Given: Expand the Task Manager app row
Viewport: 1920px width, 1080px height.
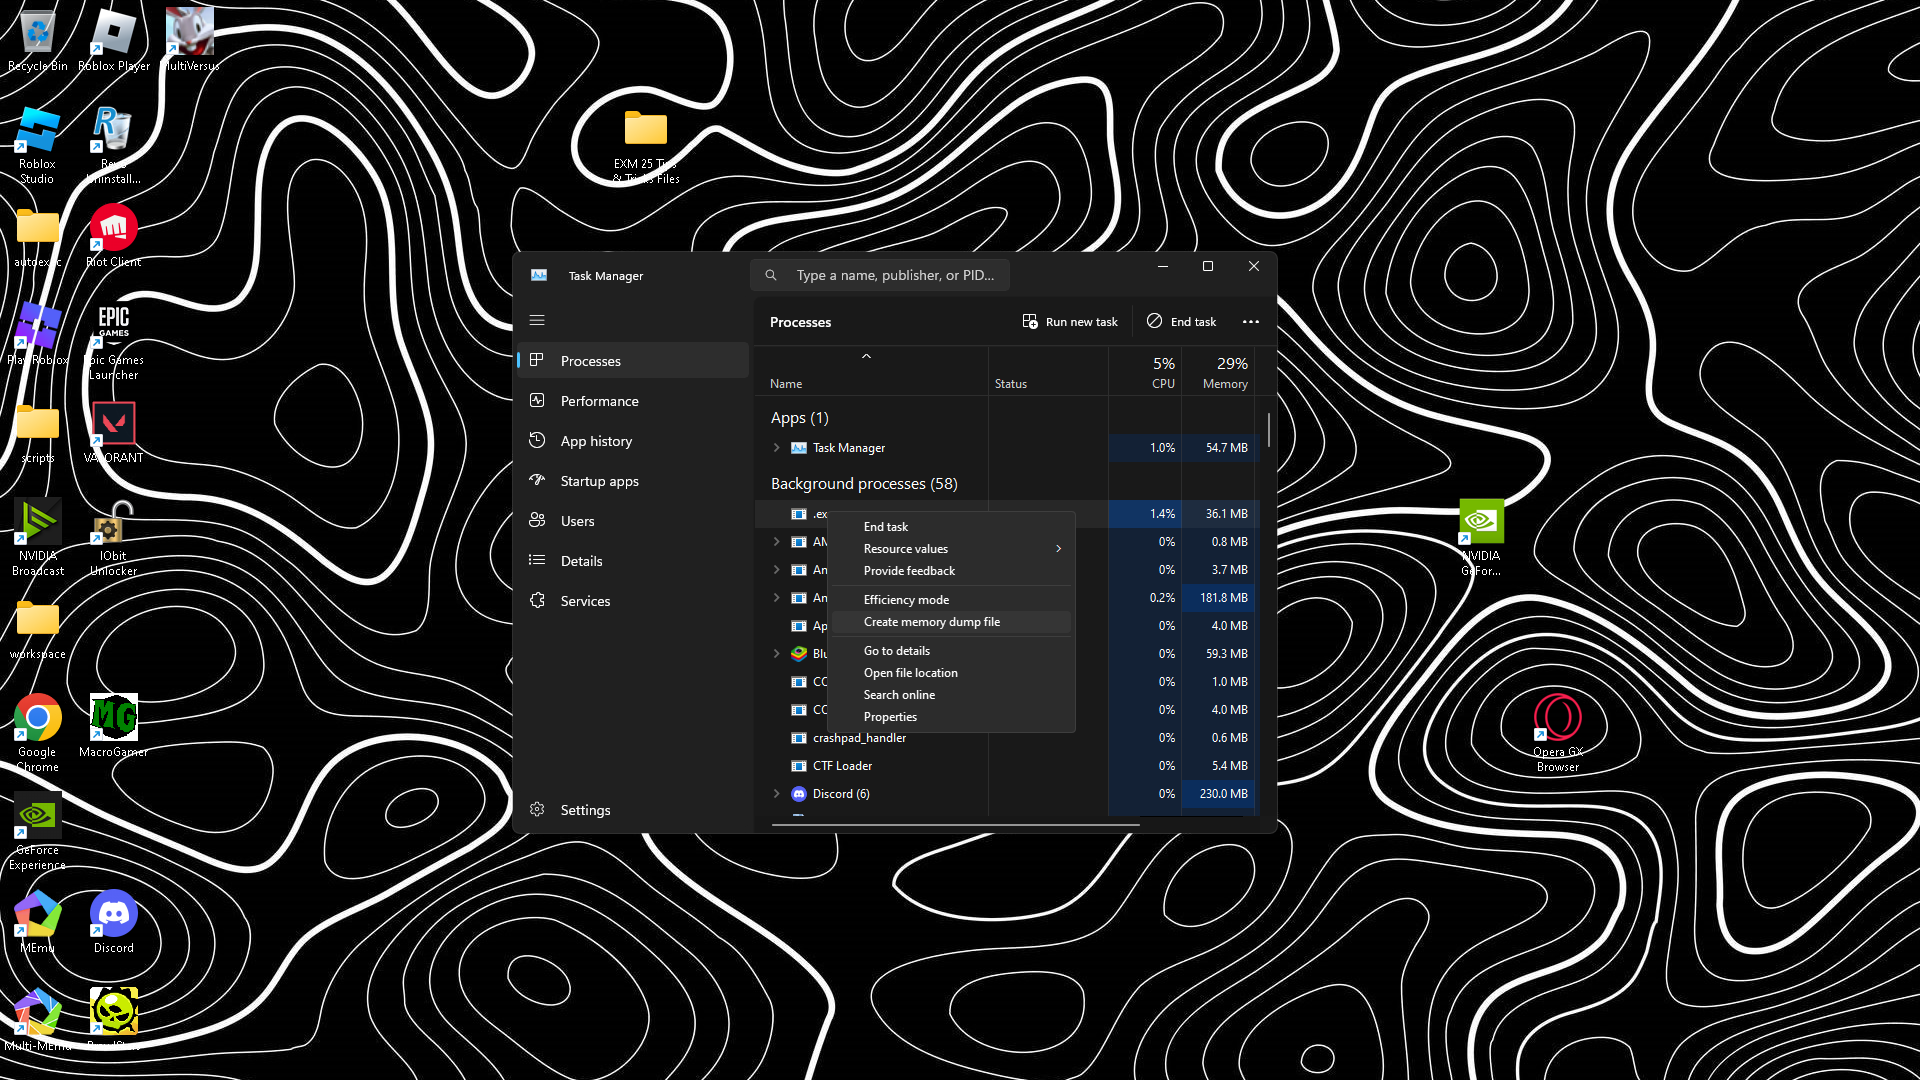Looking at the screenshot, I should click(777, 448).
